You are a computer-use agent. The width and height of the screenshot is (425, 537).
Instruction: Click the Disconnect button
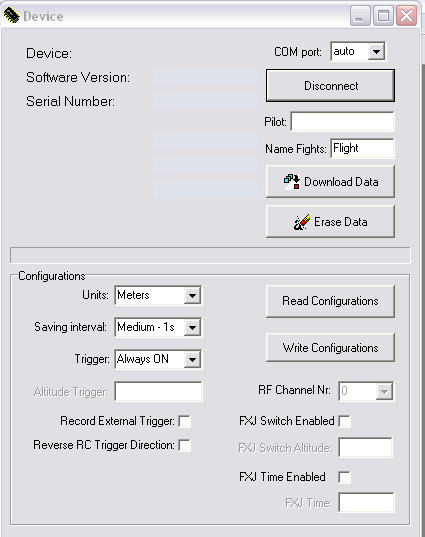pyautogui.click(x=330, y=86)
